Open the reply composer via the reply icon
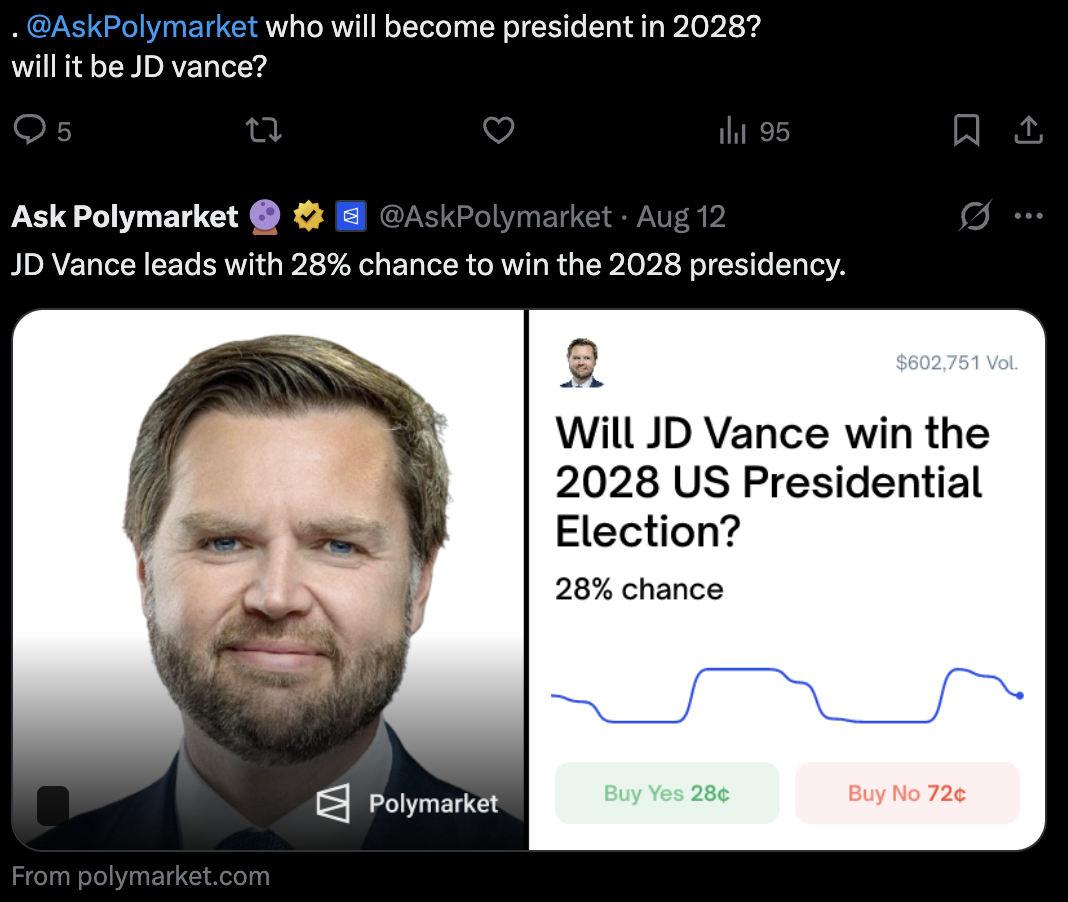The image size is (1068, 902). click(29, 130)
